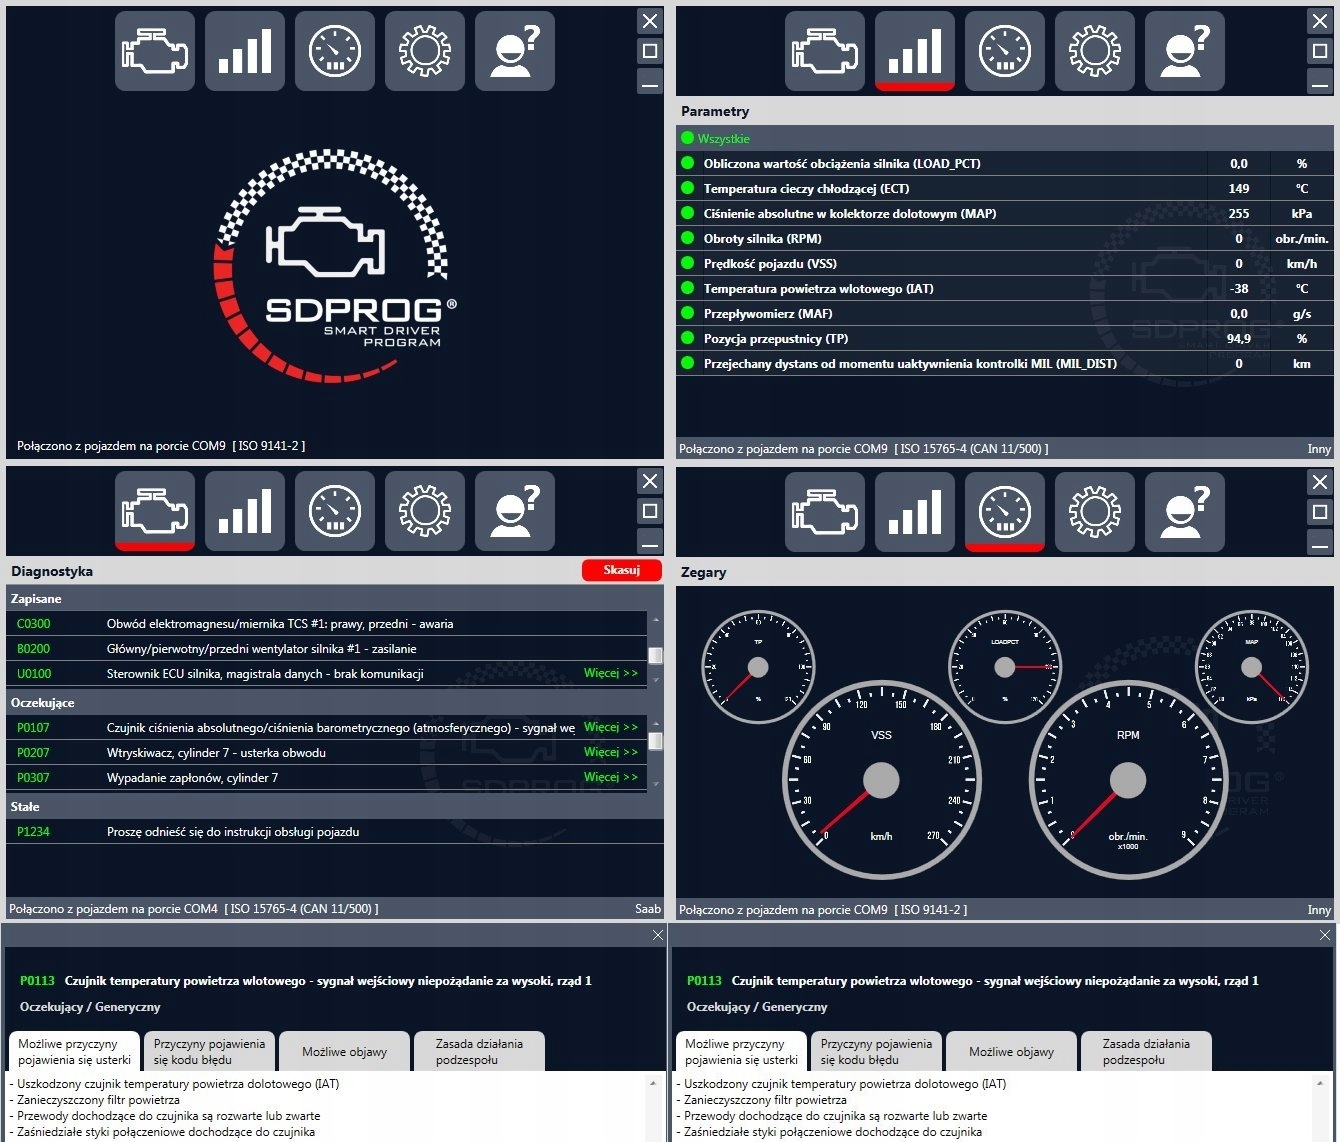Toggle the MAP pressure parameter green indicator
The image size is (1340, 1142).
tap(687, 213)
